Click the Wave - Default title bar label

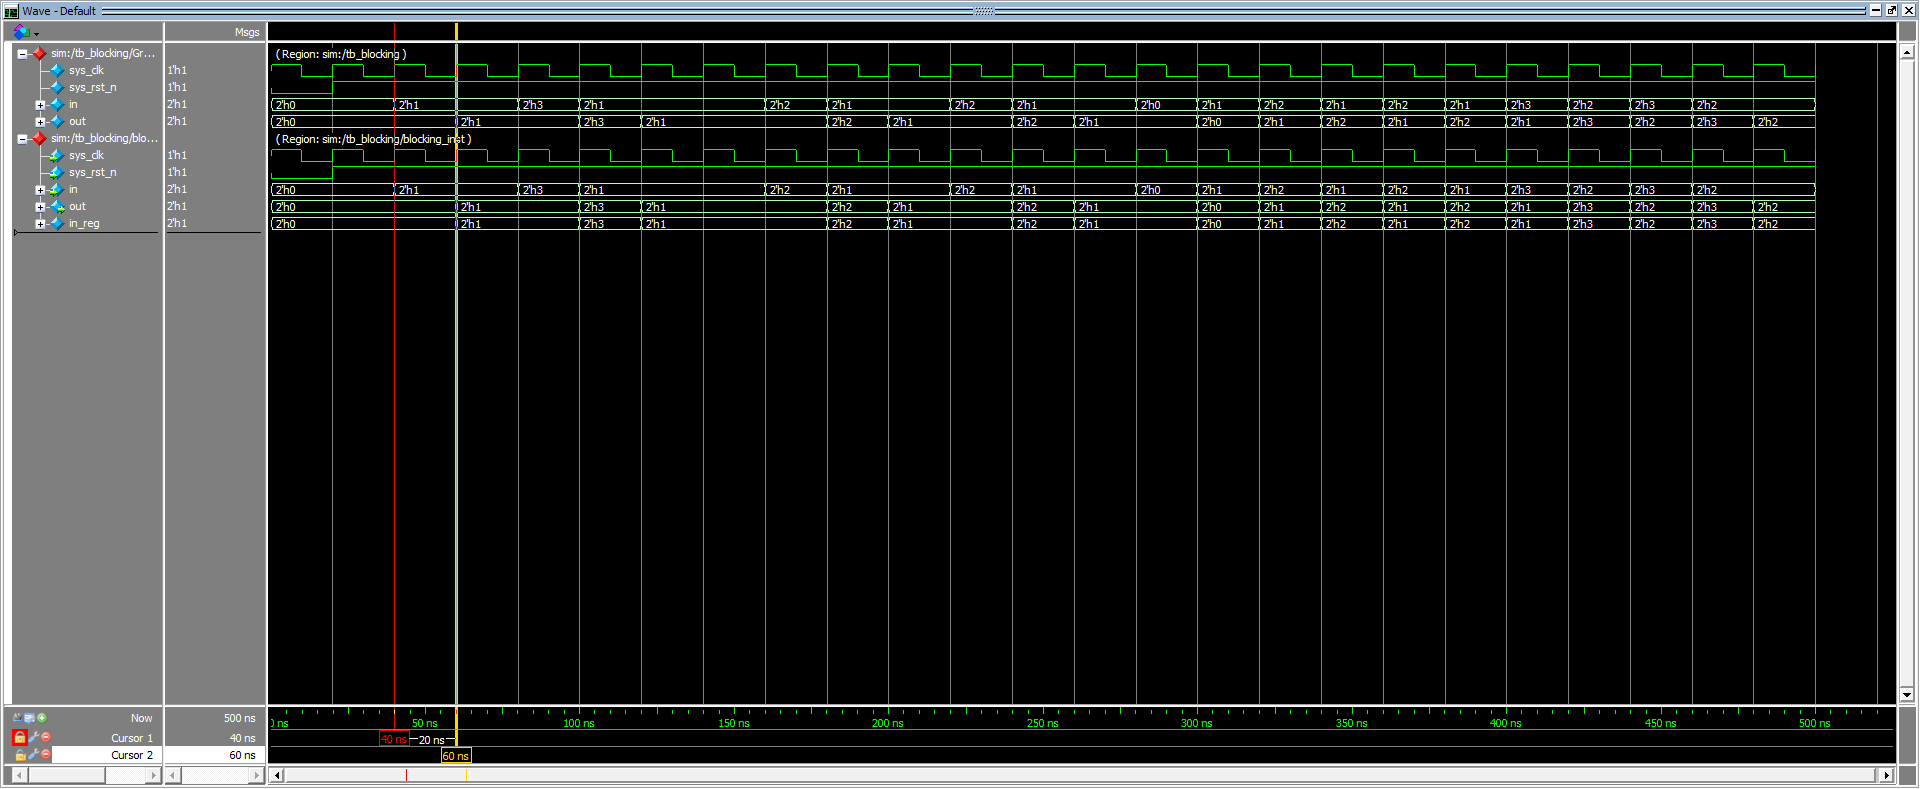click(59, 11)
